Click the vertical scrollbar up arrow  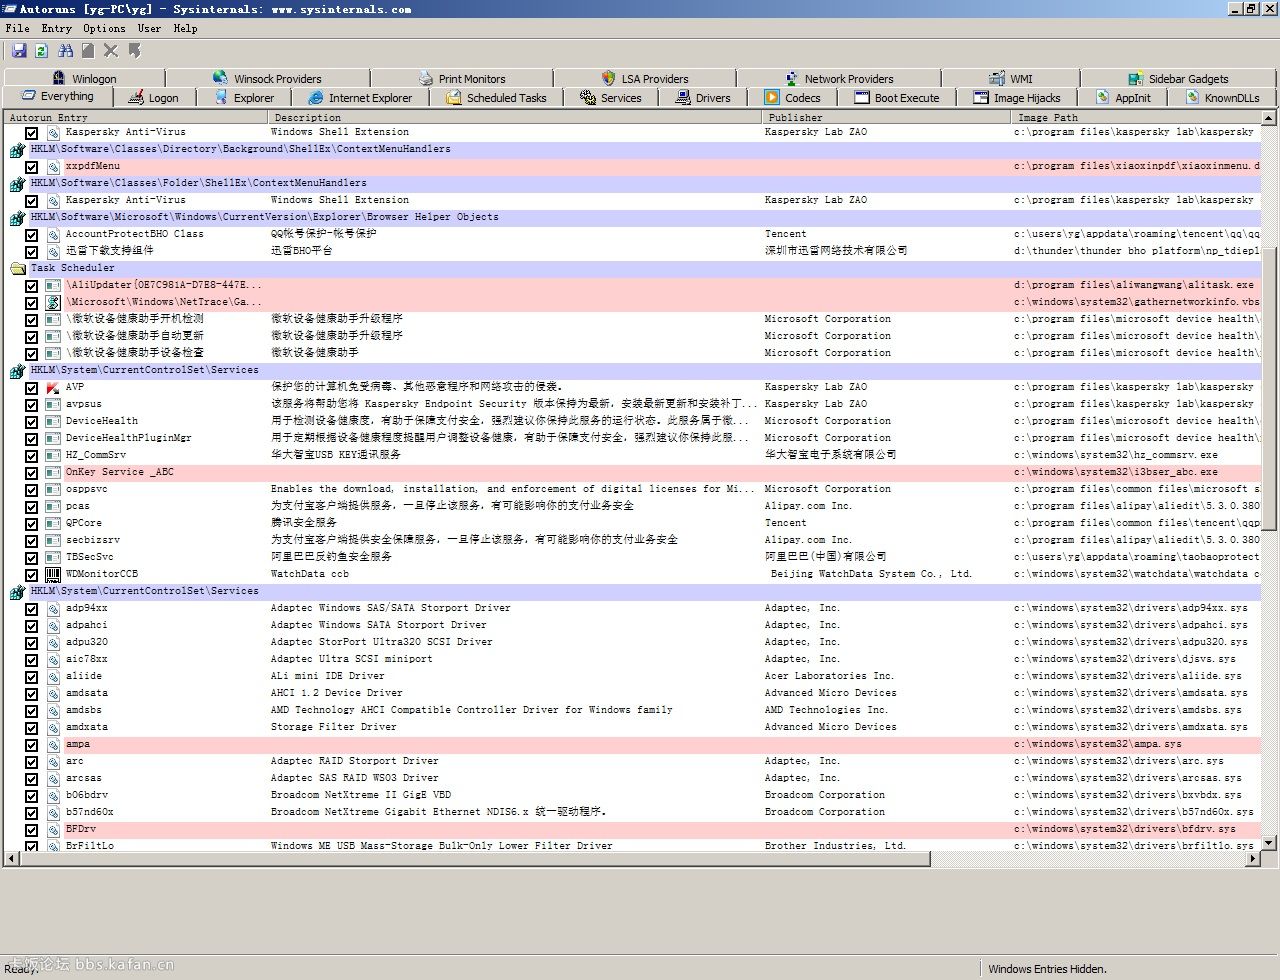tap(1269, 118)
